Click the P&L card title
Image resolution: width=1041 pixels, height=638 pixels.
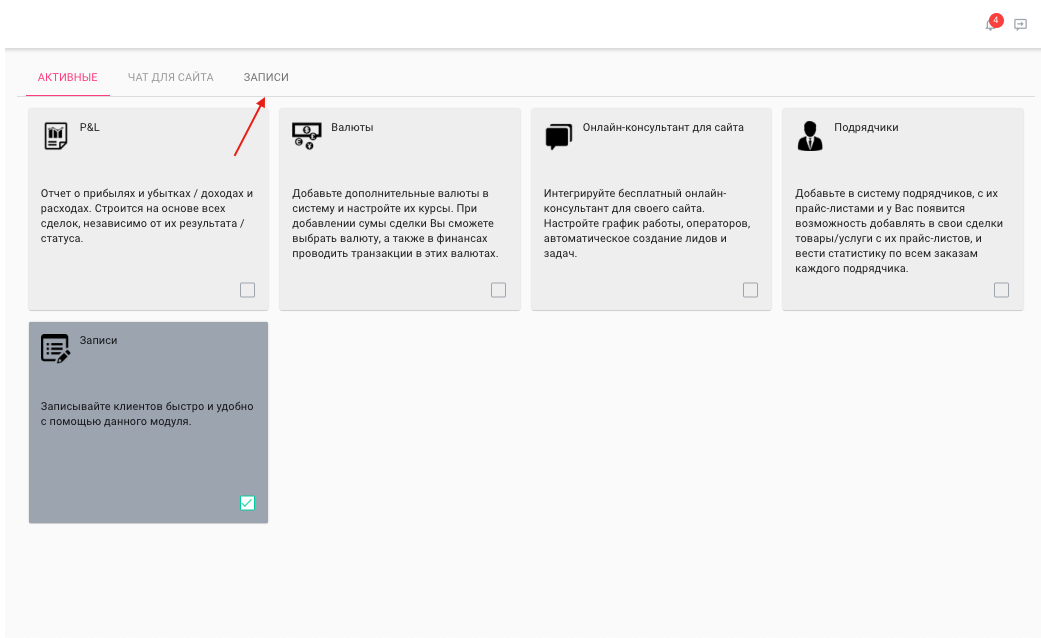(x=90, y=127)
